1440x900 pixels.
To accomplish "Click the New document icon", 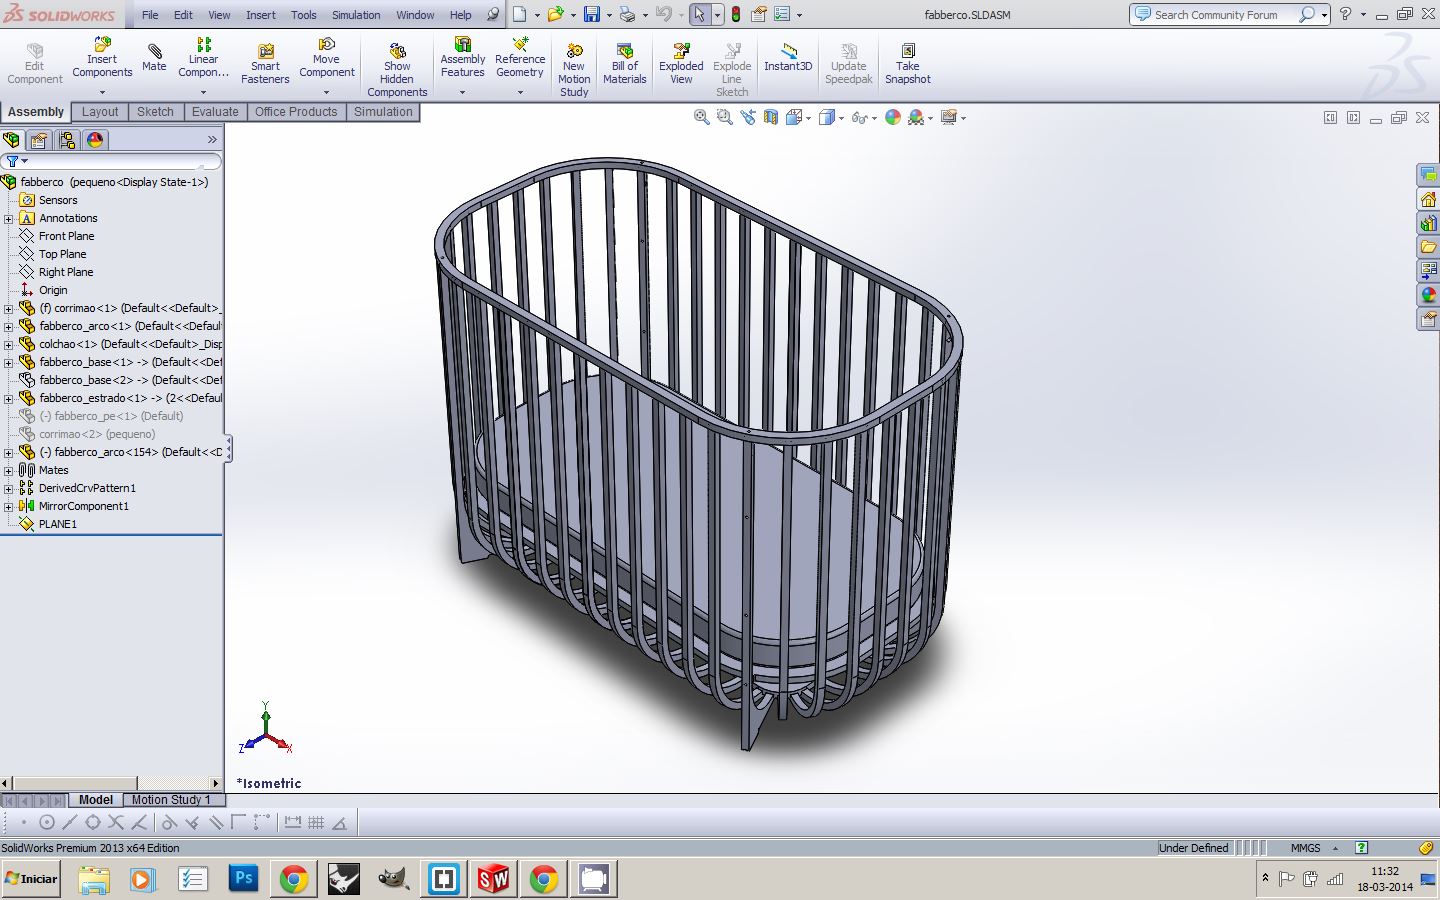I will [519, 14].
